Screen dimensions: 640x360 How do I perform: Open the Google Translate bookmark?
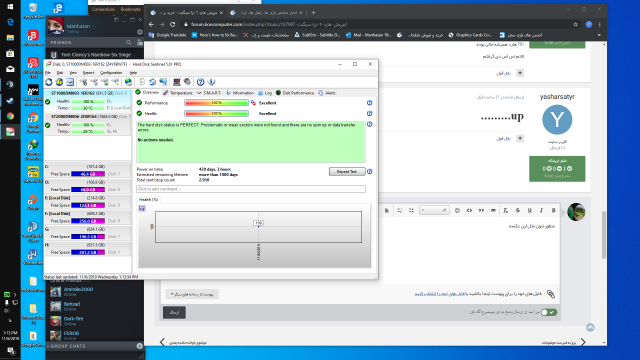[168, 35]
